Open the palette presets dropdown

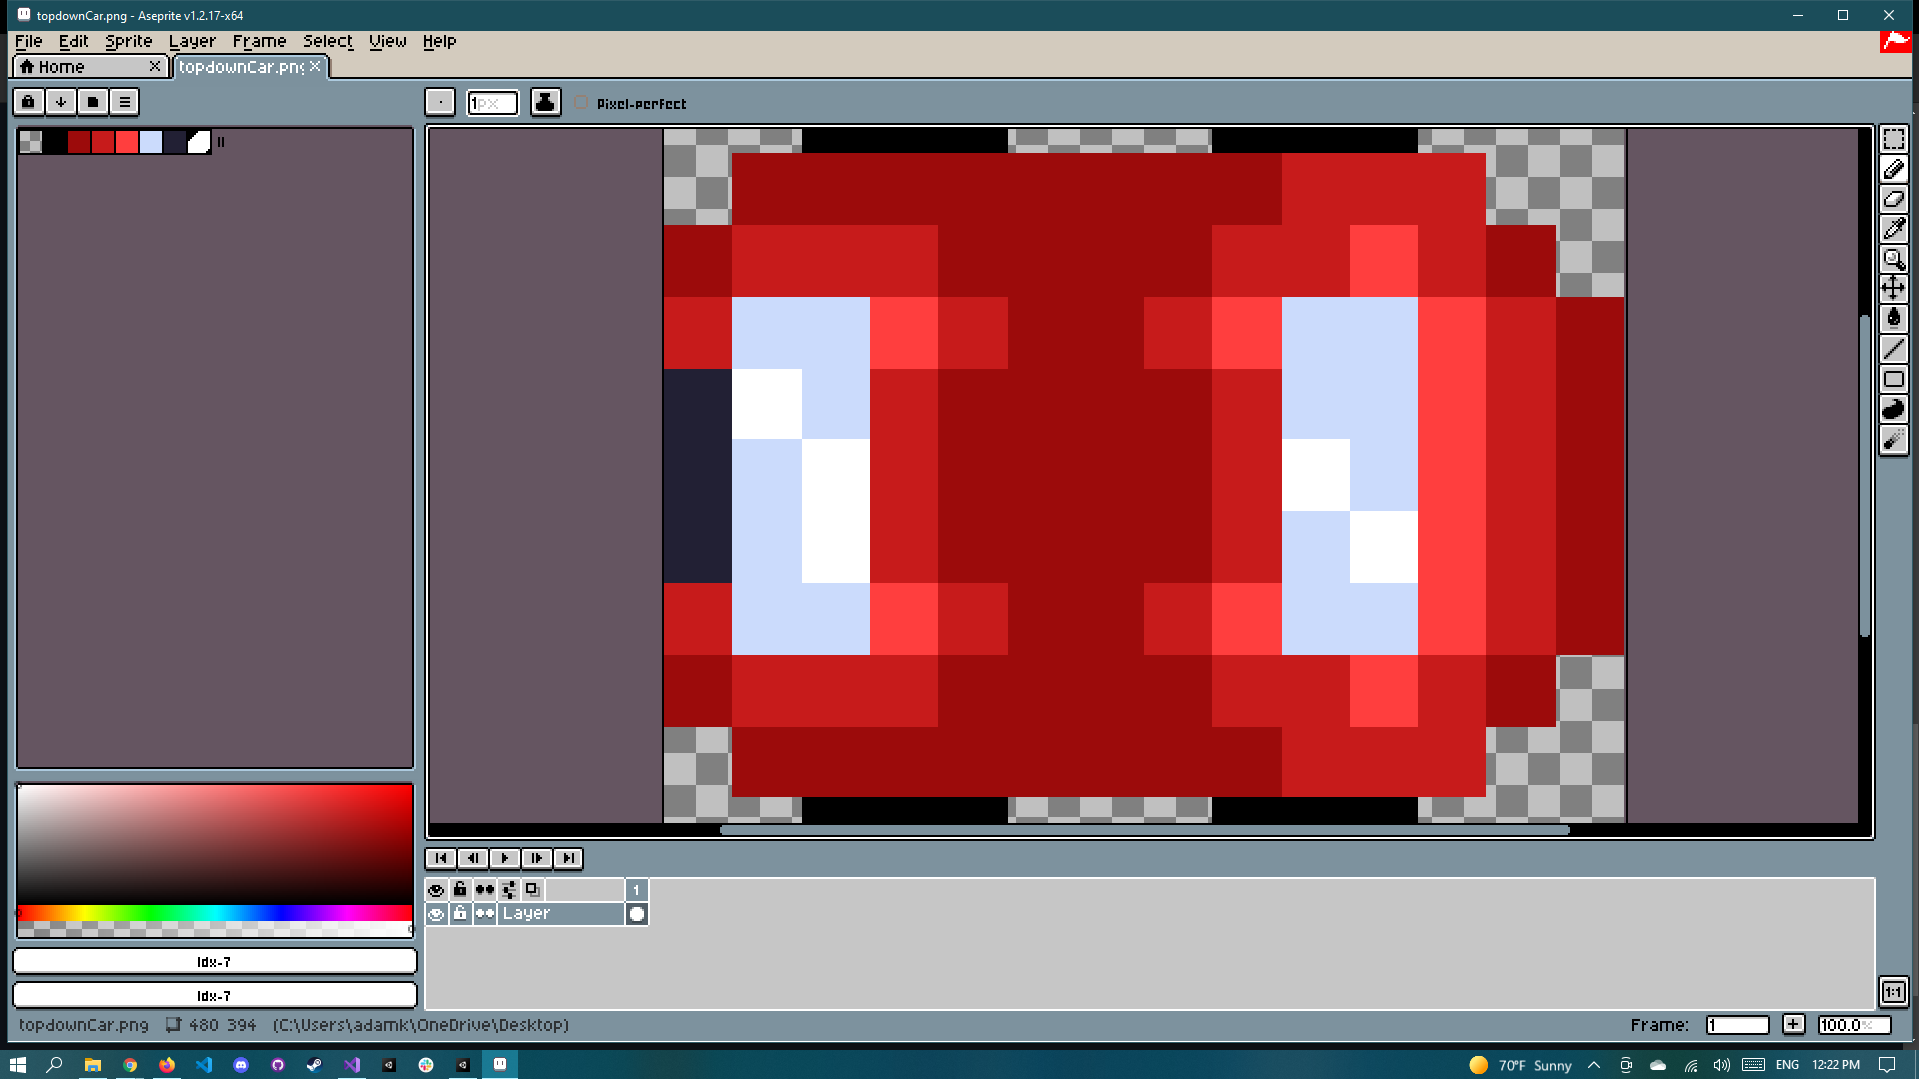(92, 101)
